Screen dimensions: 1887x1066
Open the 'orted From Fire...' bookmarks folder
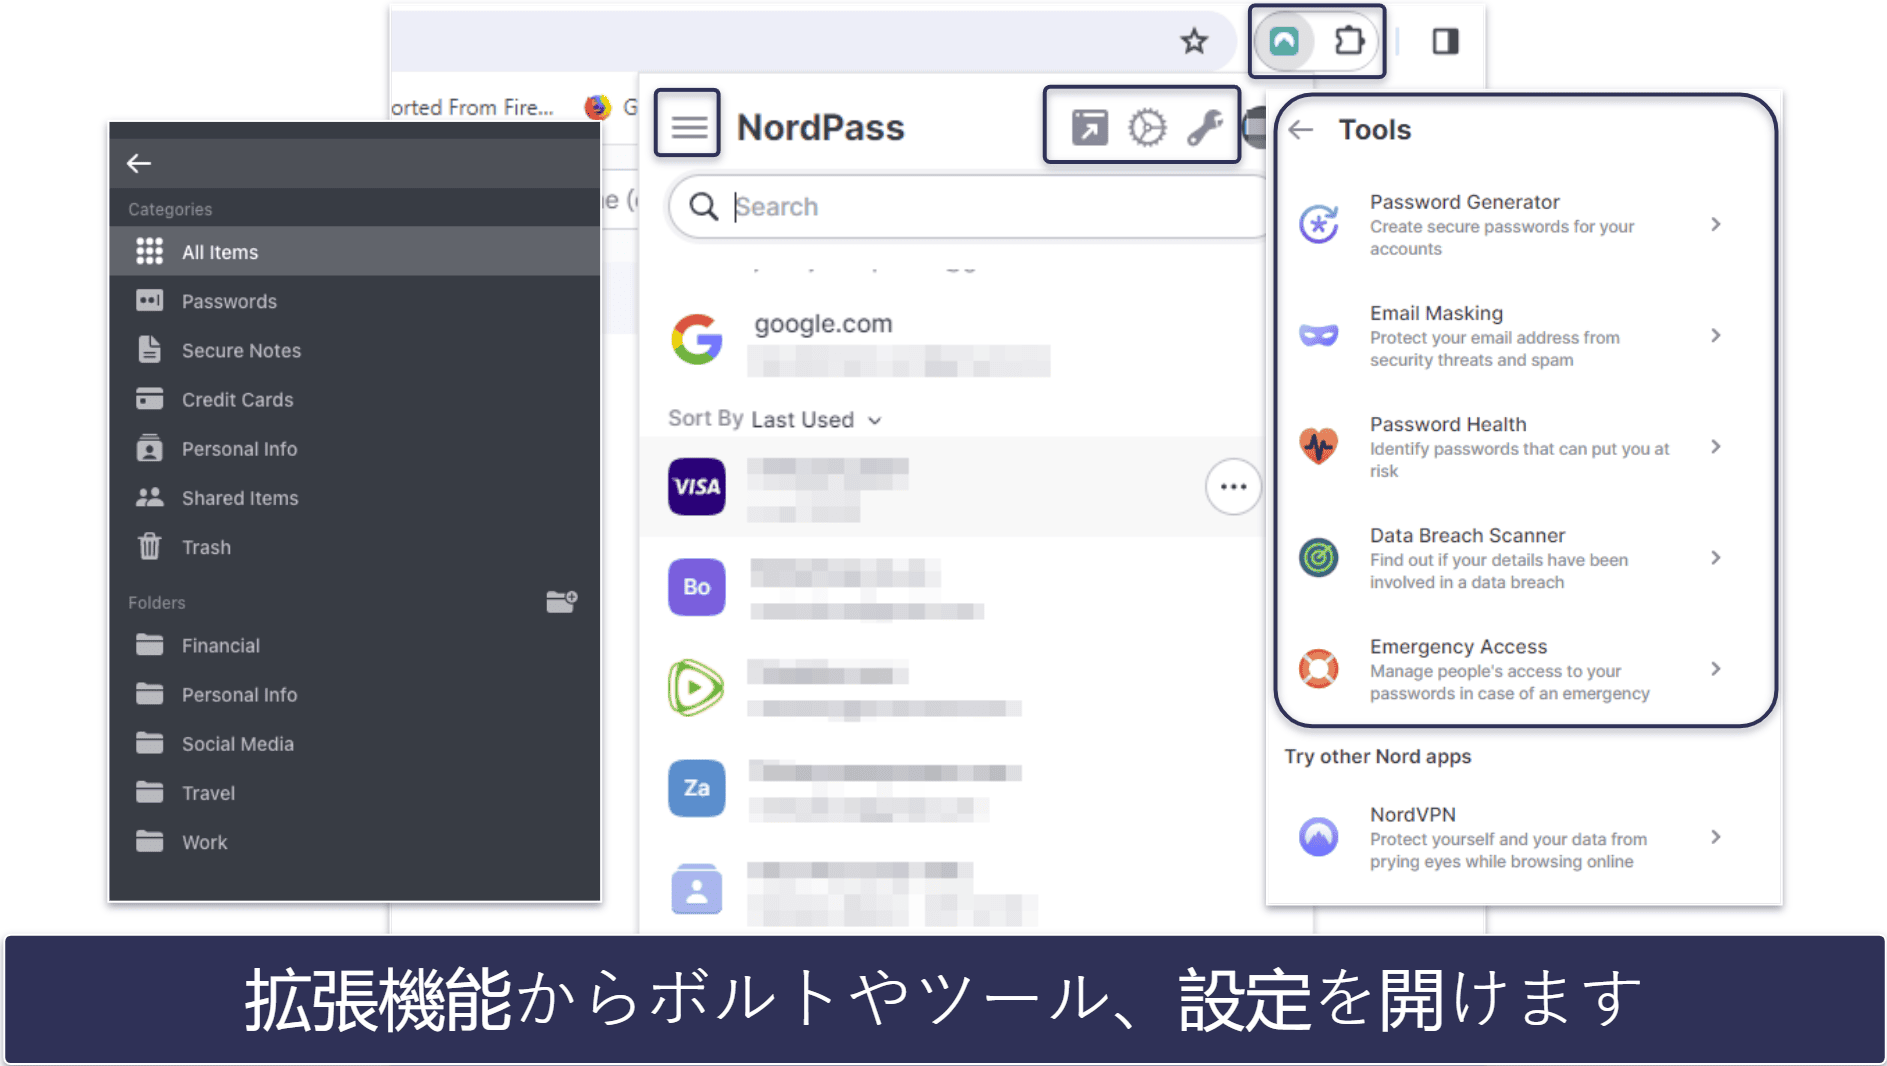point(472,107)
